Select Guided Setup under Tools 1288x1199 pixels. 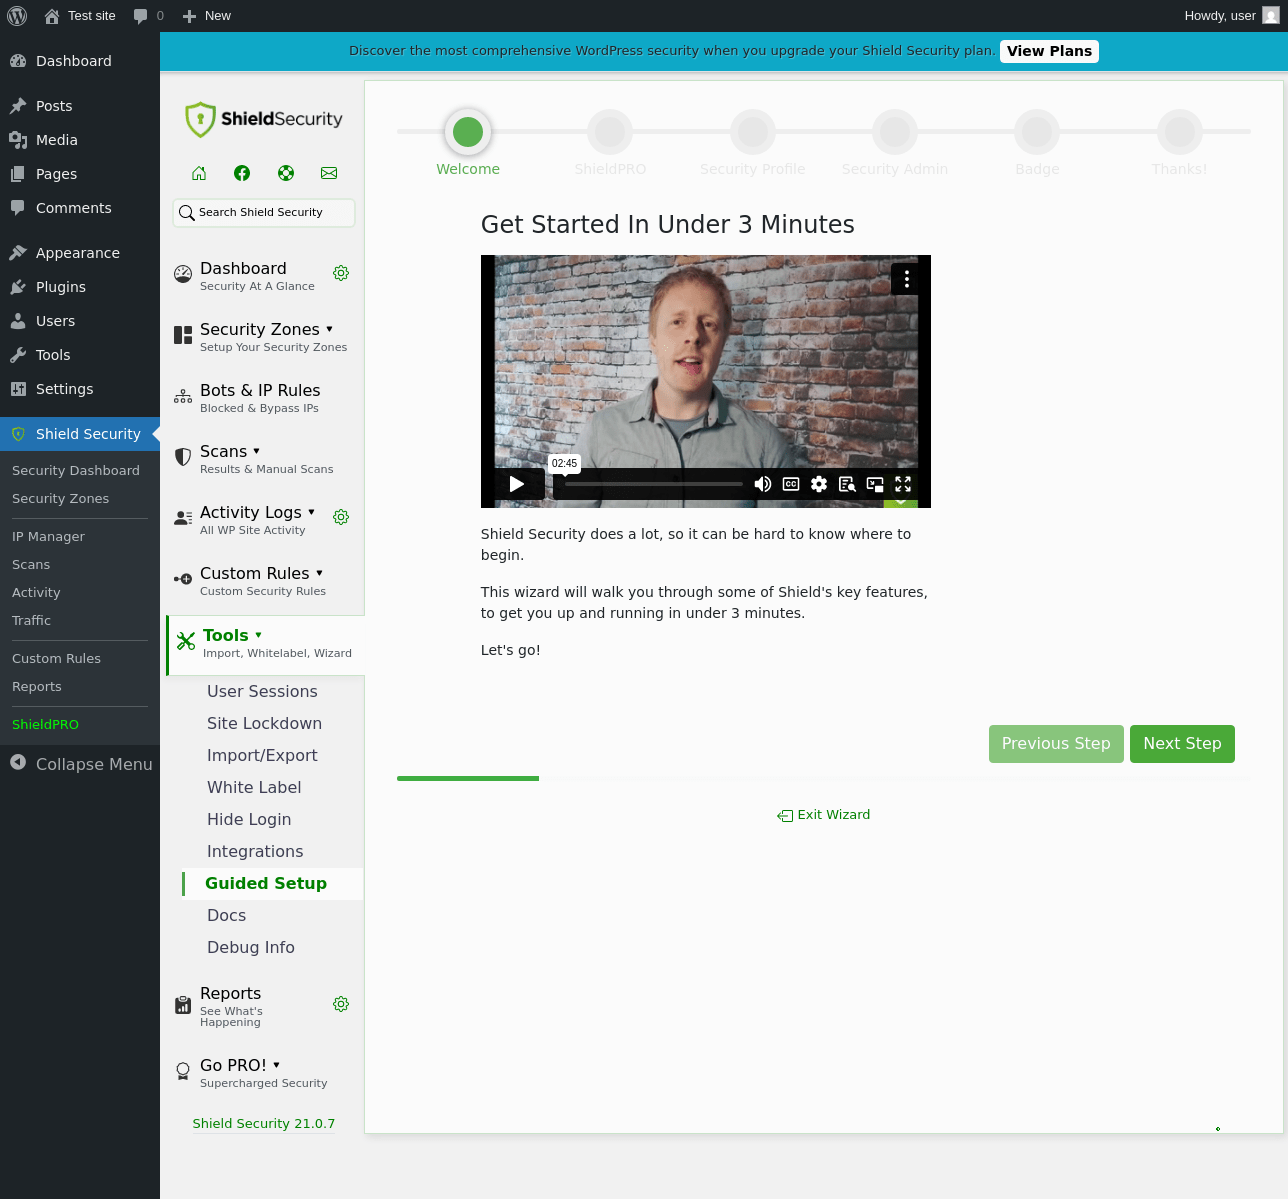pos(266,883)
